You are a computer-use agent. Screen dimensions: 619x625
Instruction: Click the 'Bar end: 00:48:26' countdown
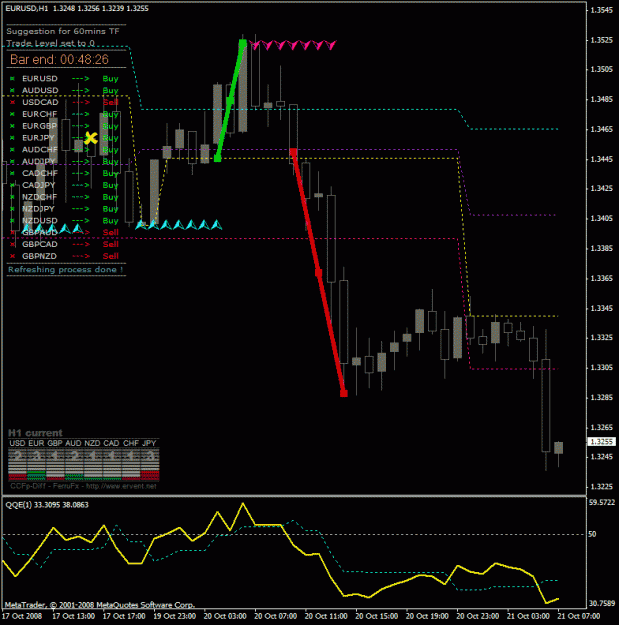(x=59, y=60)
